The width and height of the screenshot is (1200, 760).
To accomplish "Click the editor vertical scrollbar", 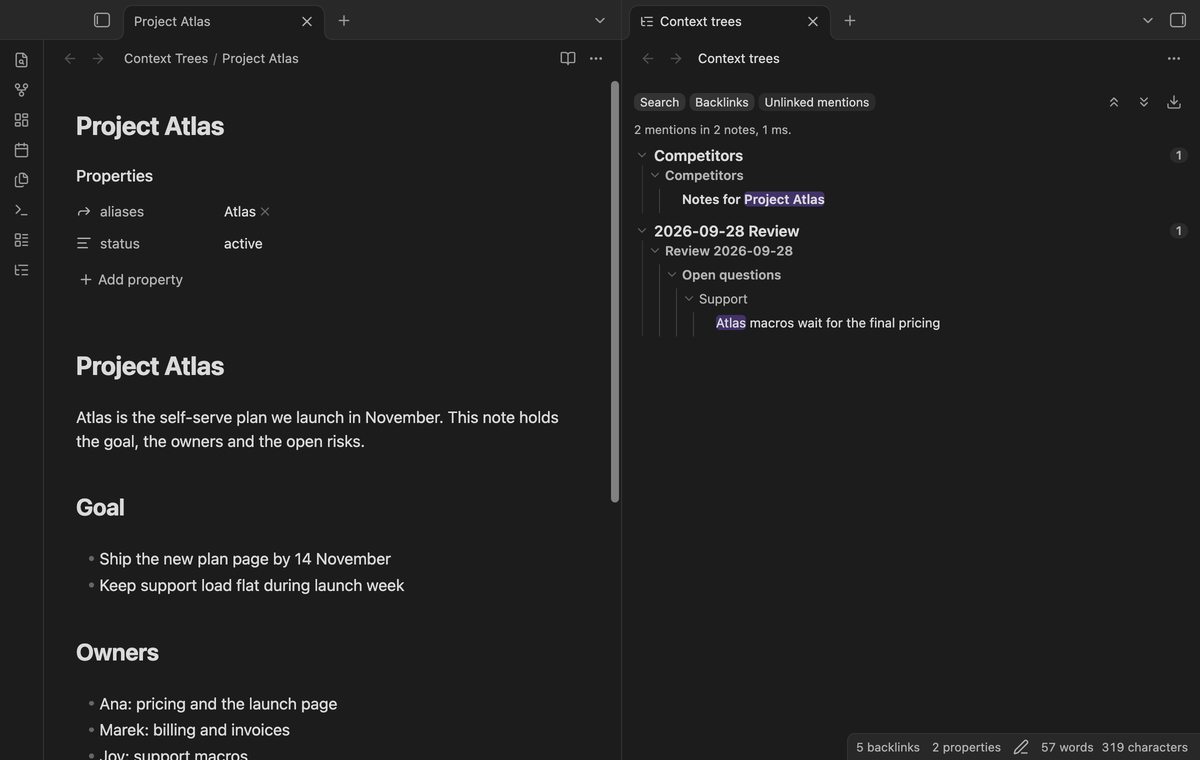I will click(x=615, y=291).
